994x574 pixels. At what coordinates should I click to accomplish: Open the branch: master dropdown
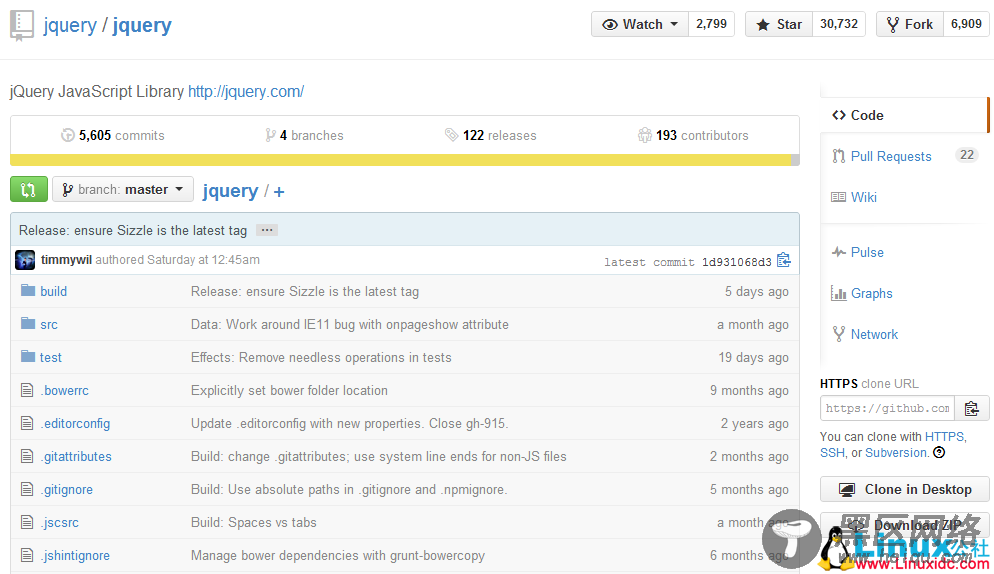pyautogui.click(x=123, y=190)
